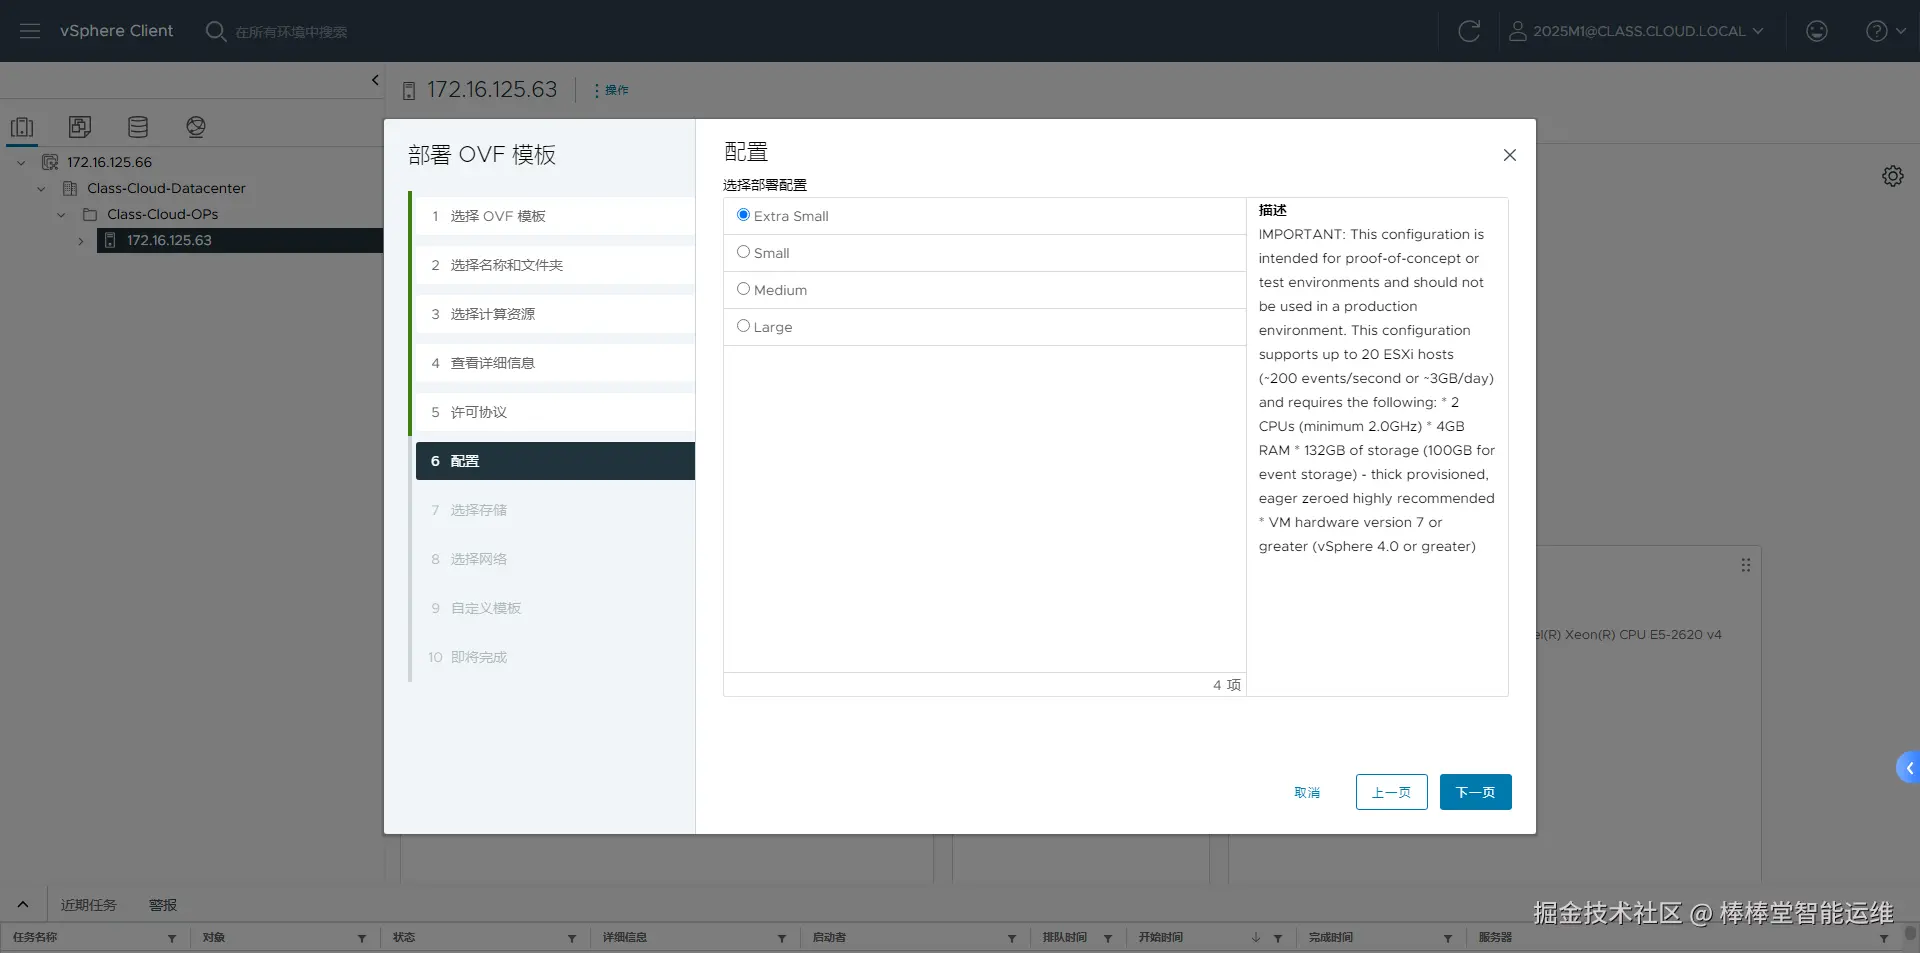Select wizard step 6 配置
Viewport: 1920px width, 953px height.
(555, 461)
